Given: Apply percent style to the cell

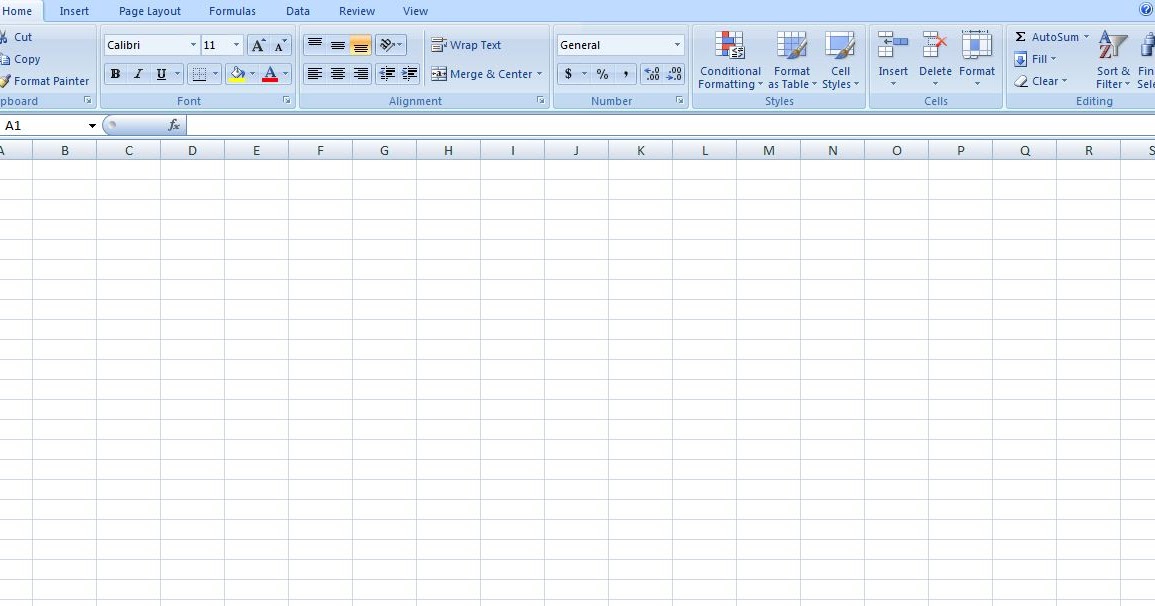Looking at the screenshot, I should [x=602, y=73].
